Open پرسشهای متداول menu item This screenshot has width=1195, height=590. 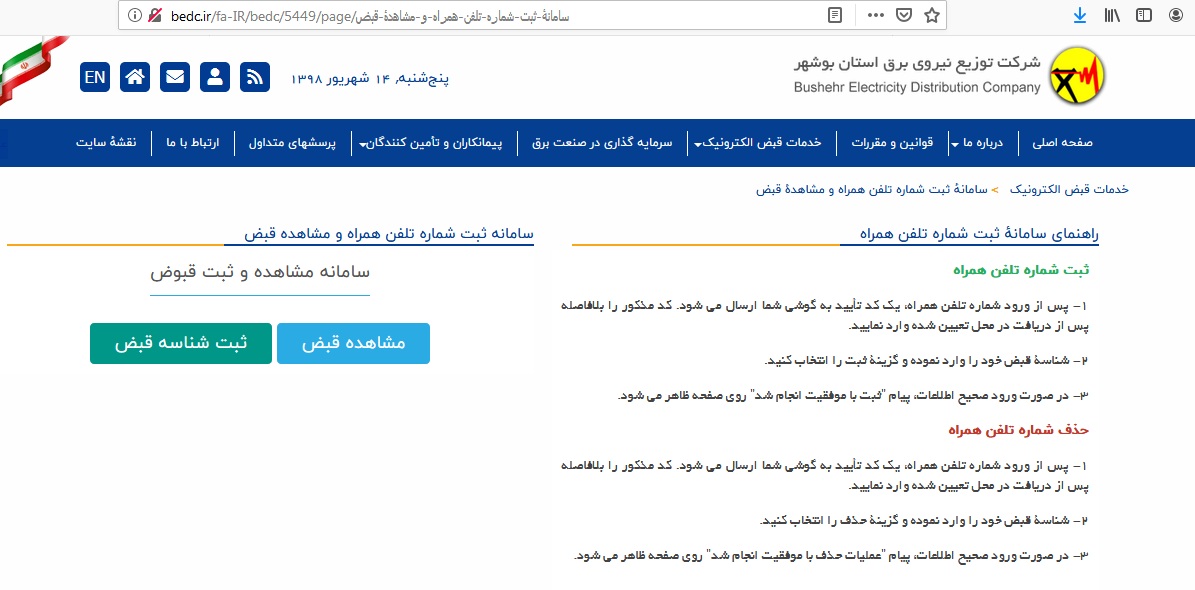tap(293, 143)
